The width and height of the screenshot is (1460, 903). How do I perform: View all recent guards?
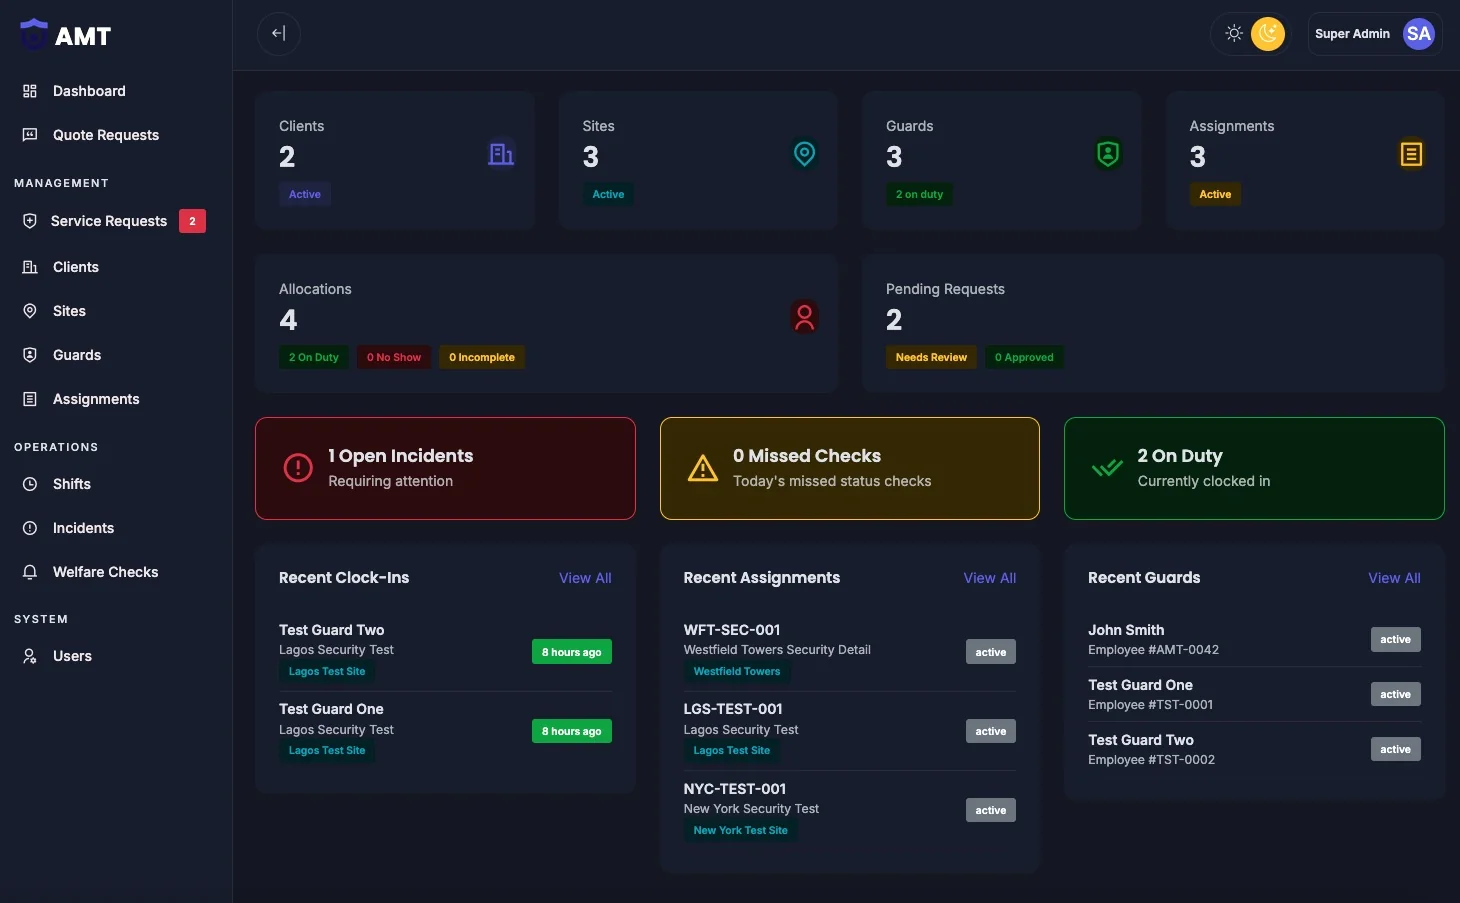[1394, 578]
